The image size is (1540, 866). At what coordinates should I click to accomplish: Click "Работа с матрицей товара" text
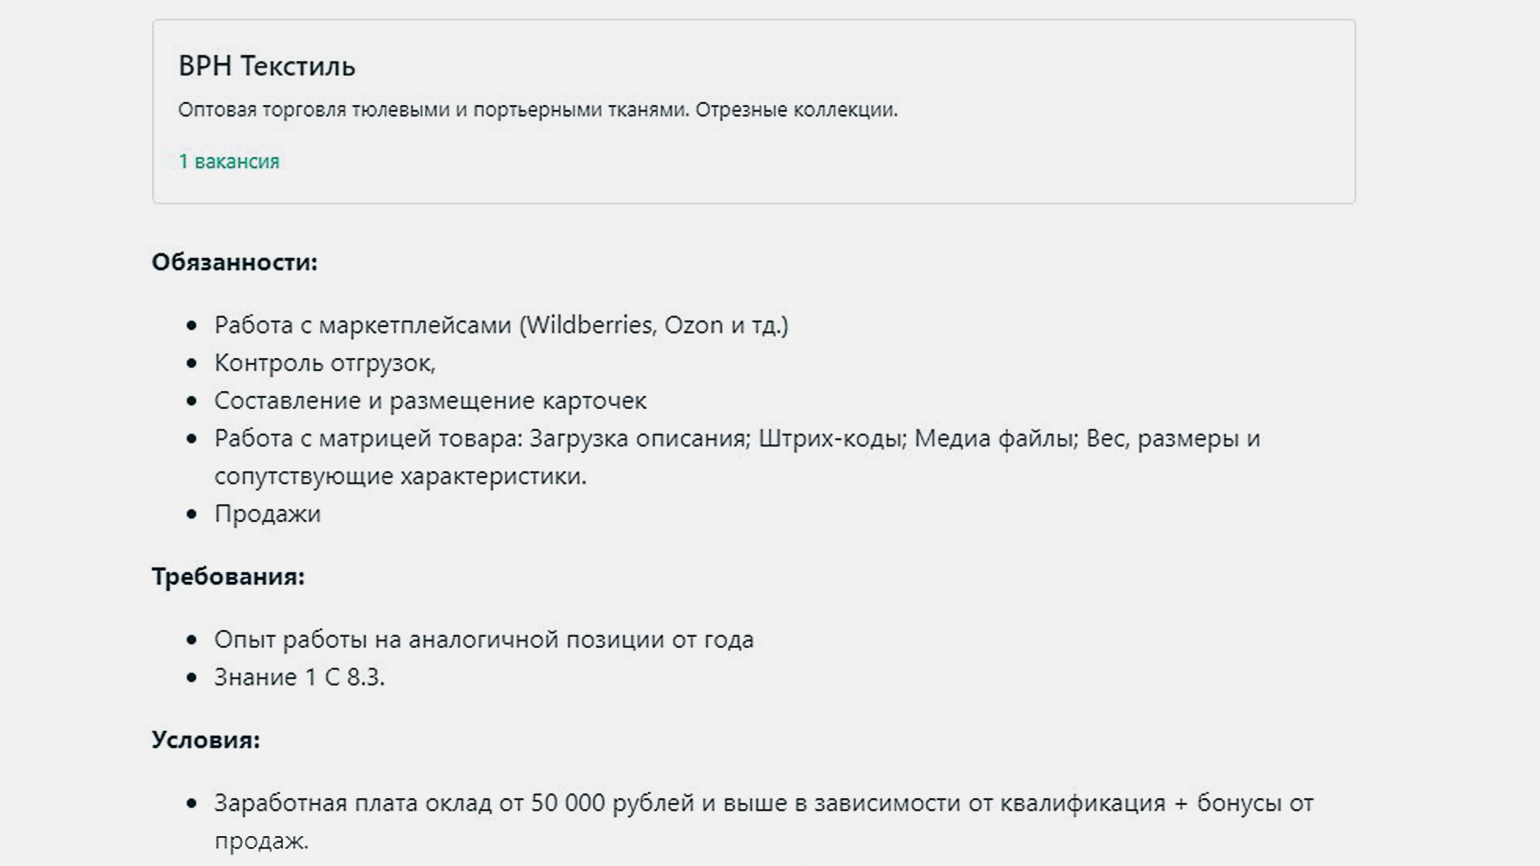[x=366, y=439]
